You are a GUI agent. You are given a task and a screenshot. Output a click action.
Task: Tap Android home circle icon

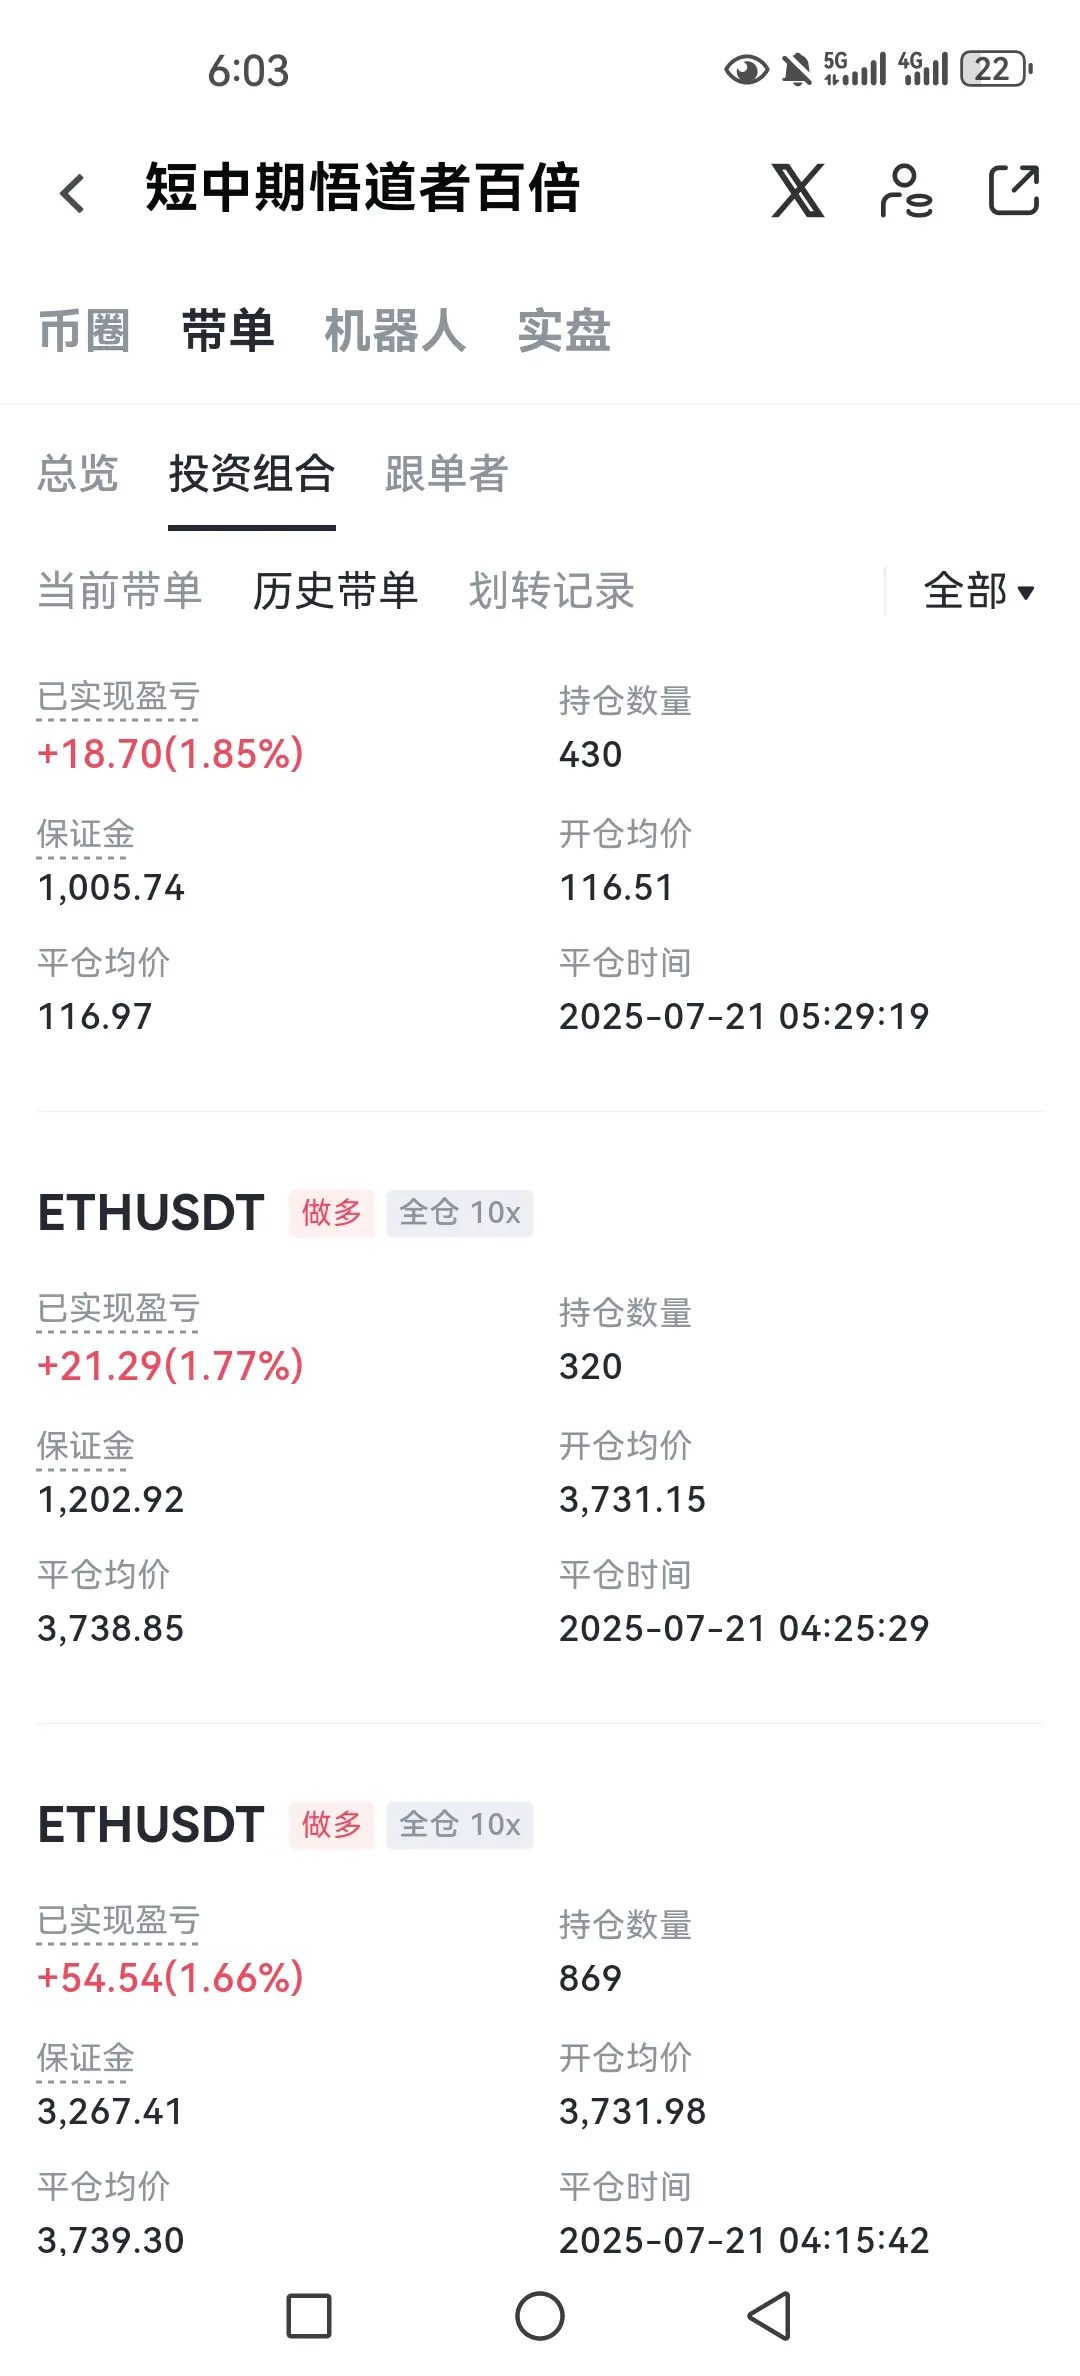pyautogui.click(x=540, y=2316)
